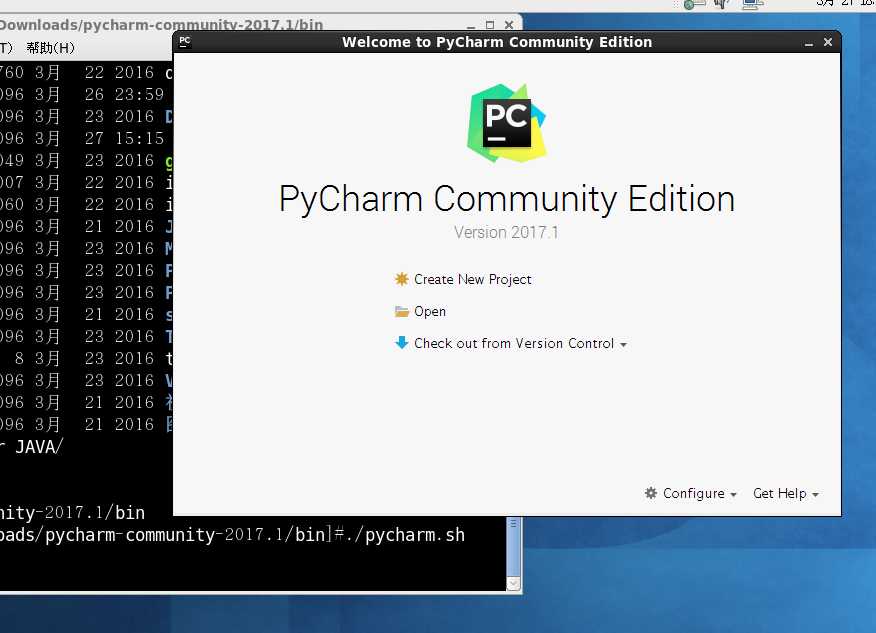Create New Project link

pos(473,279)
